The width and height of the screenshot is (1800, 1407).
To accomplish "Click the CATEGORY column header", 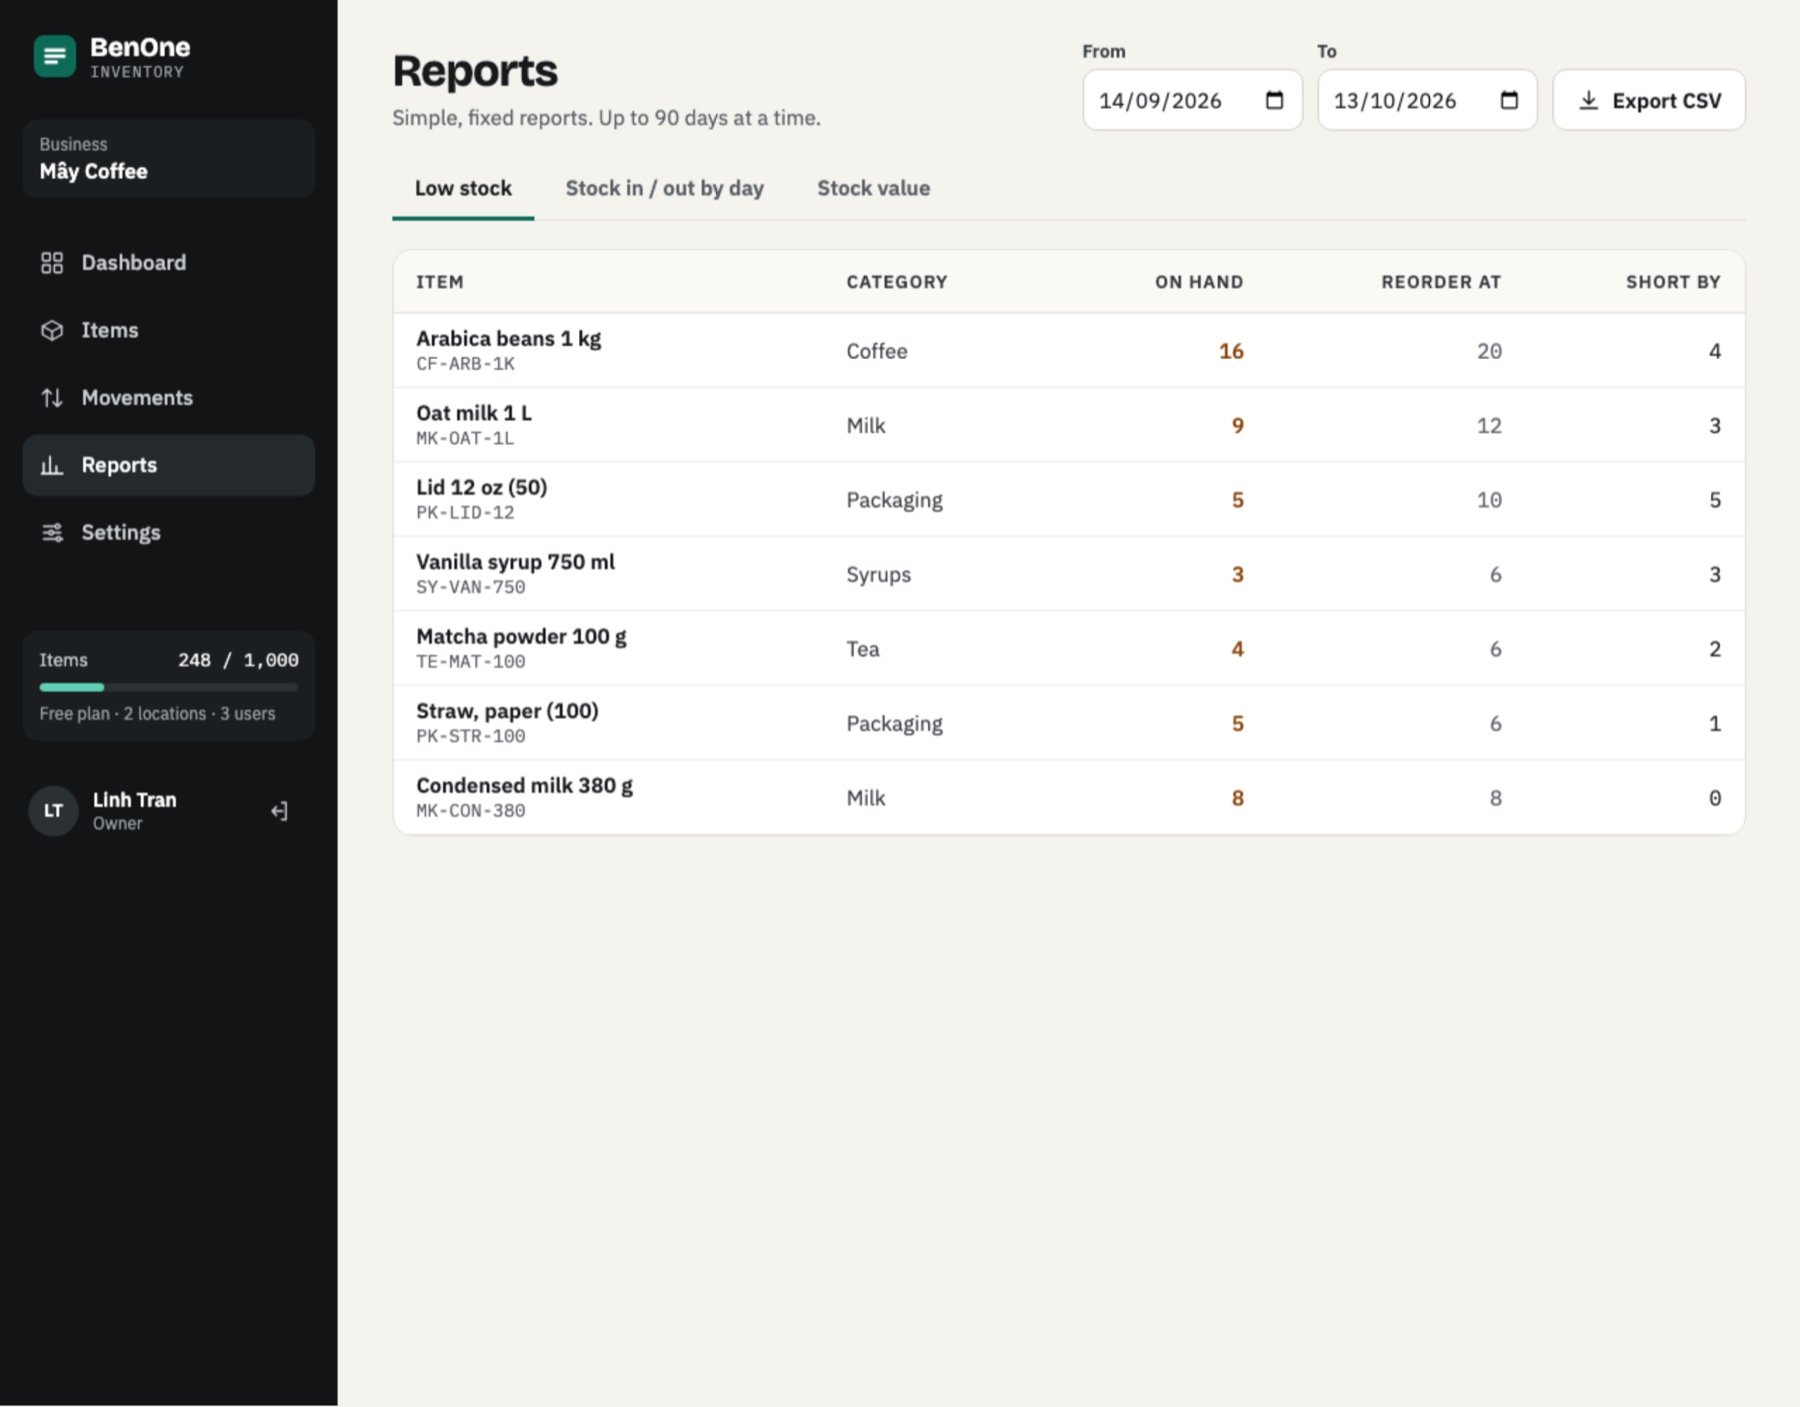I will pos(897,282).
